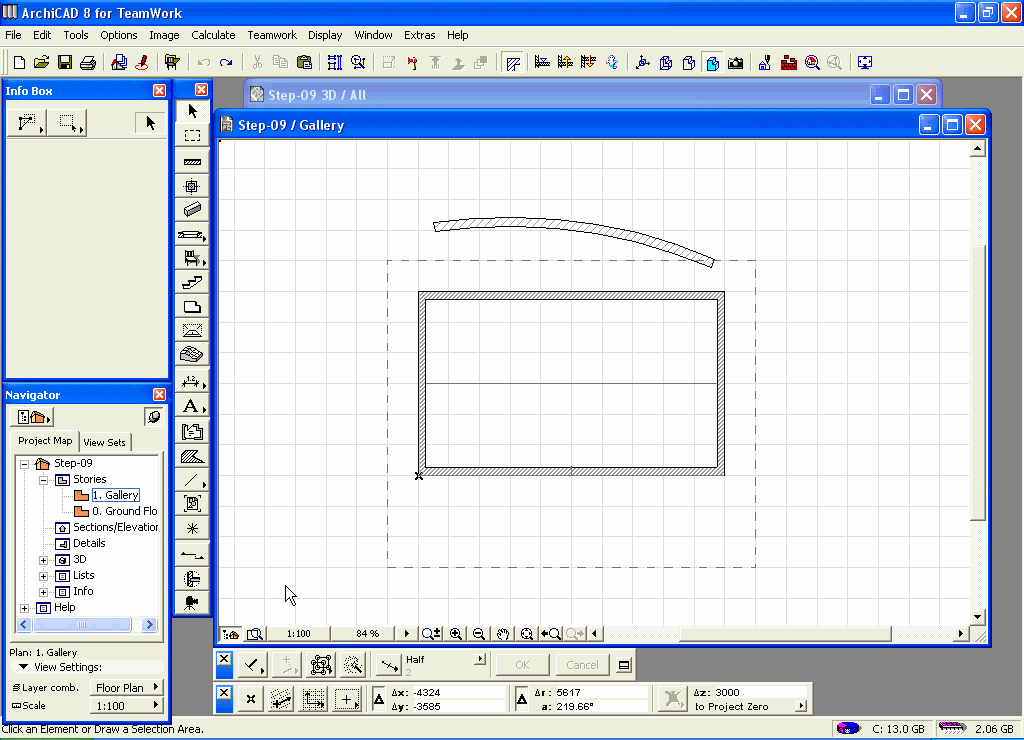
Task: Select the Marquee tool in the toolbox
Action: [193, 135]
